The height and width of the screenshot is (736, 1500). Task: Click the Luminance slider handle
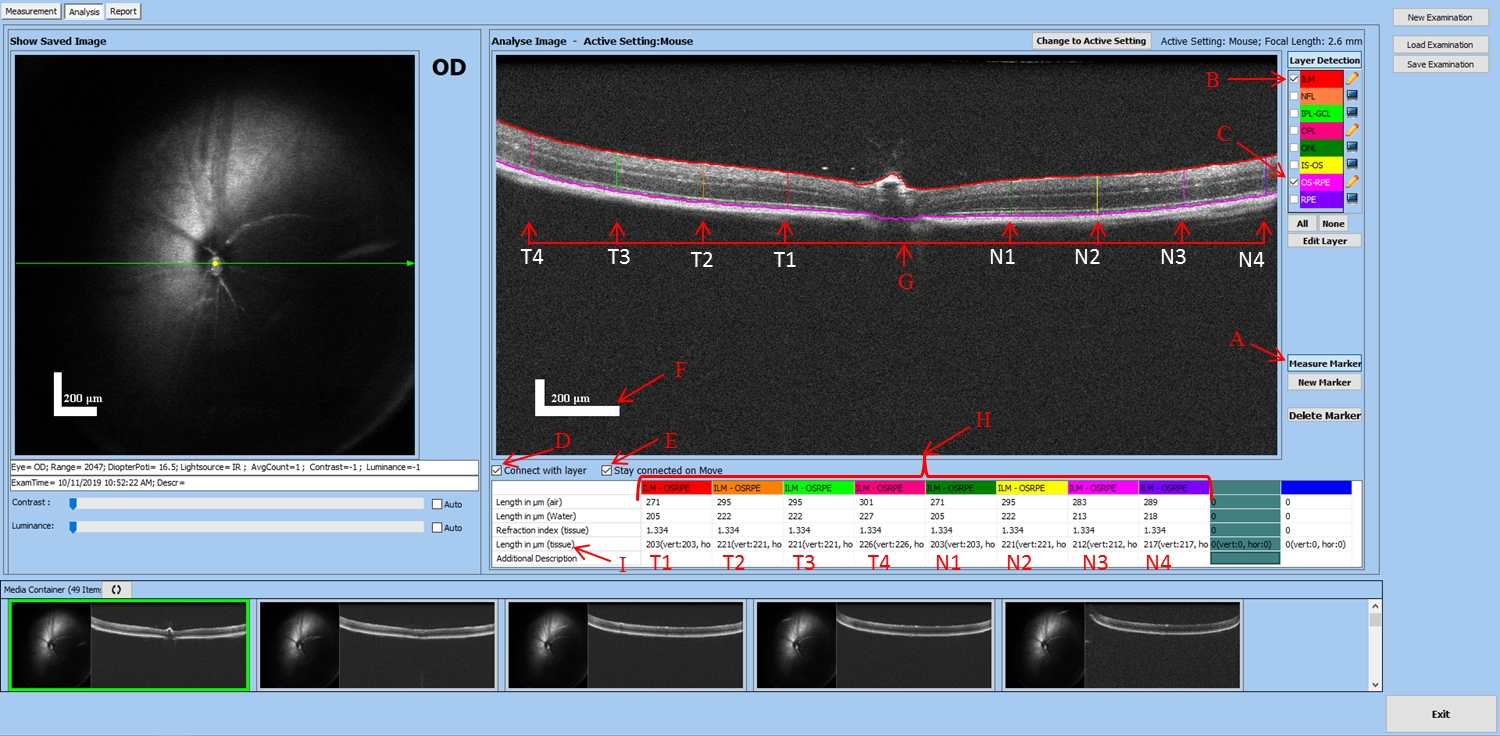(x=73, y=527)
